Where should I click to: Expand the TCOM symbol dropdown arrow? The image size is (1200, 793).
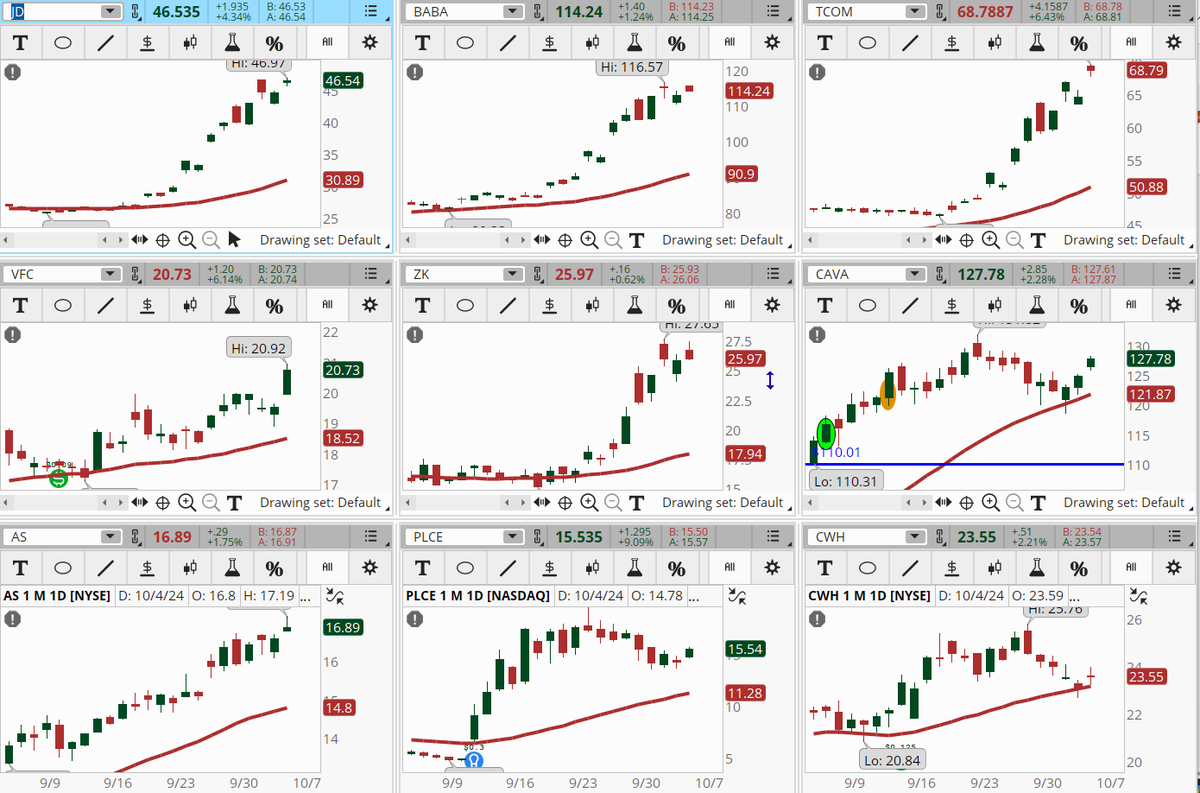click(x=915, y=12)
